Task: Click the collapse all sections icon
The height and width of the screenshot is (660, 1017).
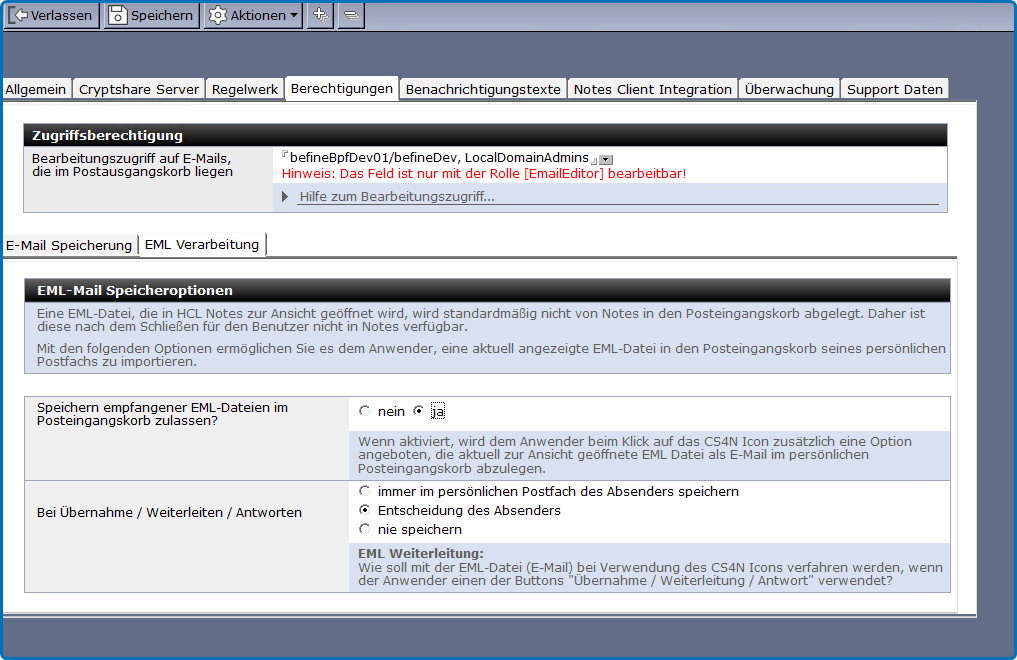Action: (x=351, y=15)
